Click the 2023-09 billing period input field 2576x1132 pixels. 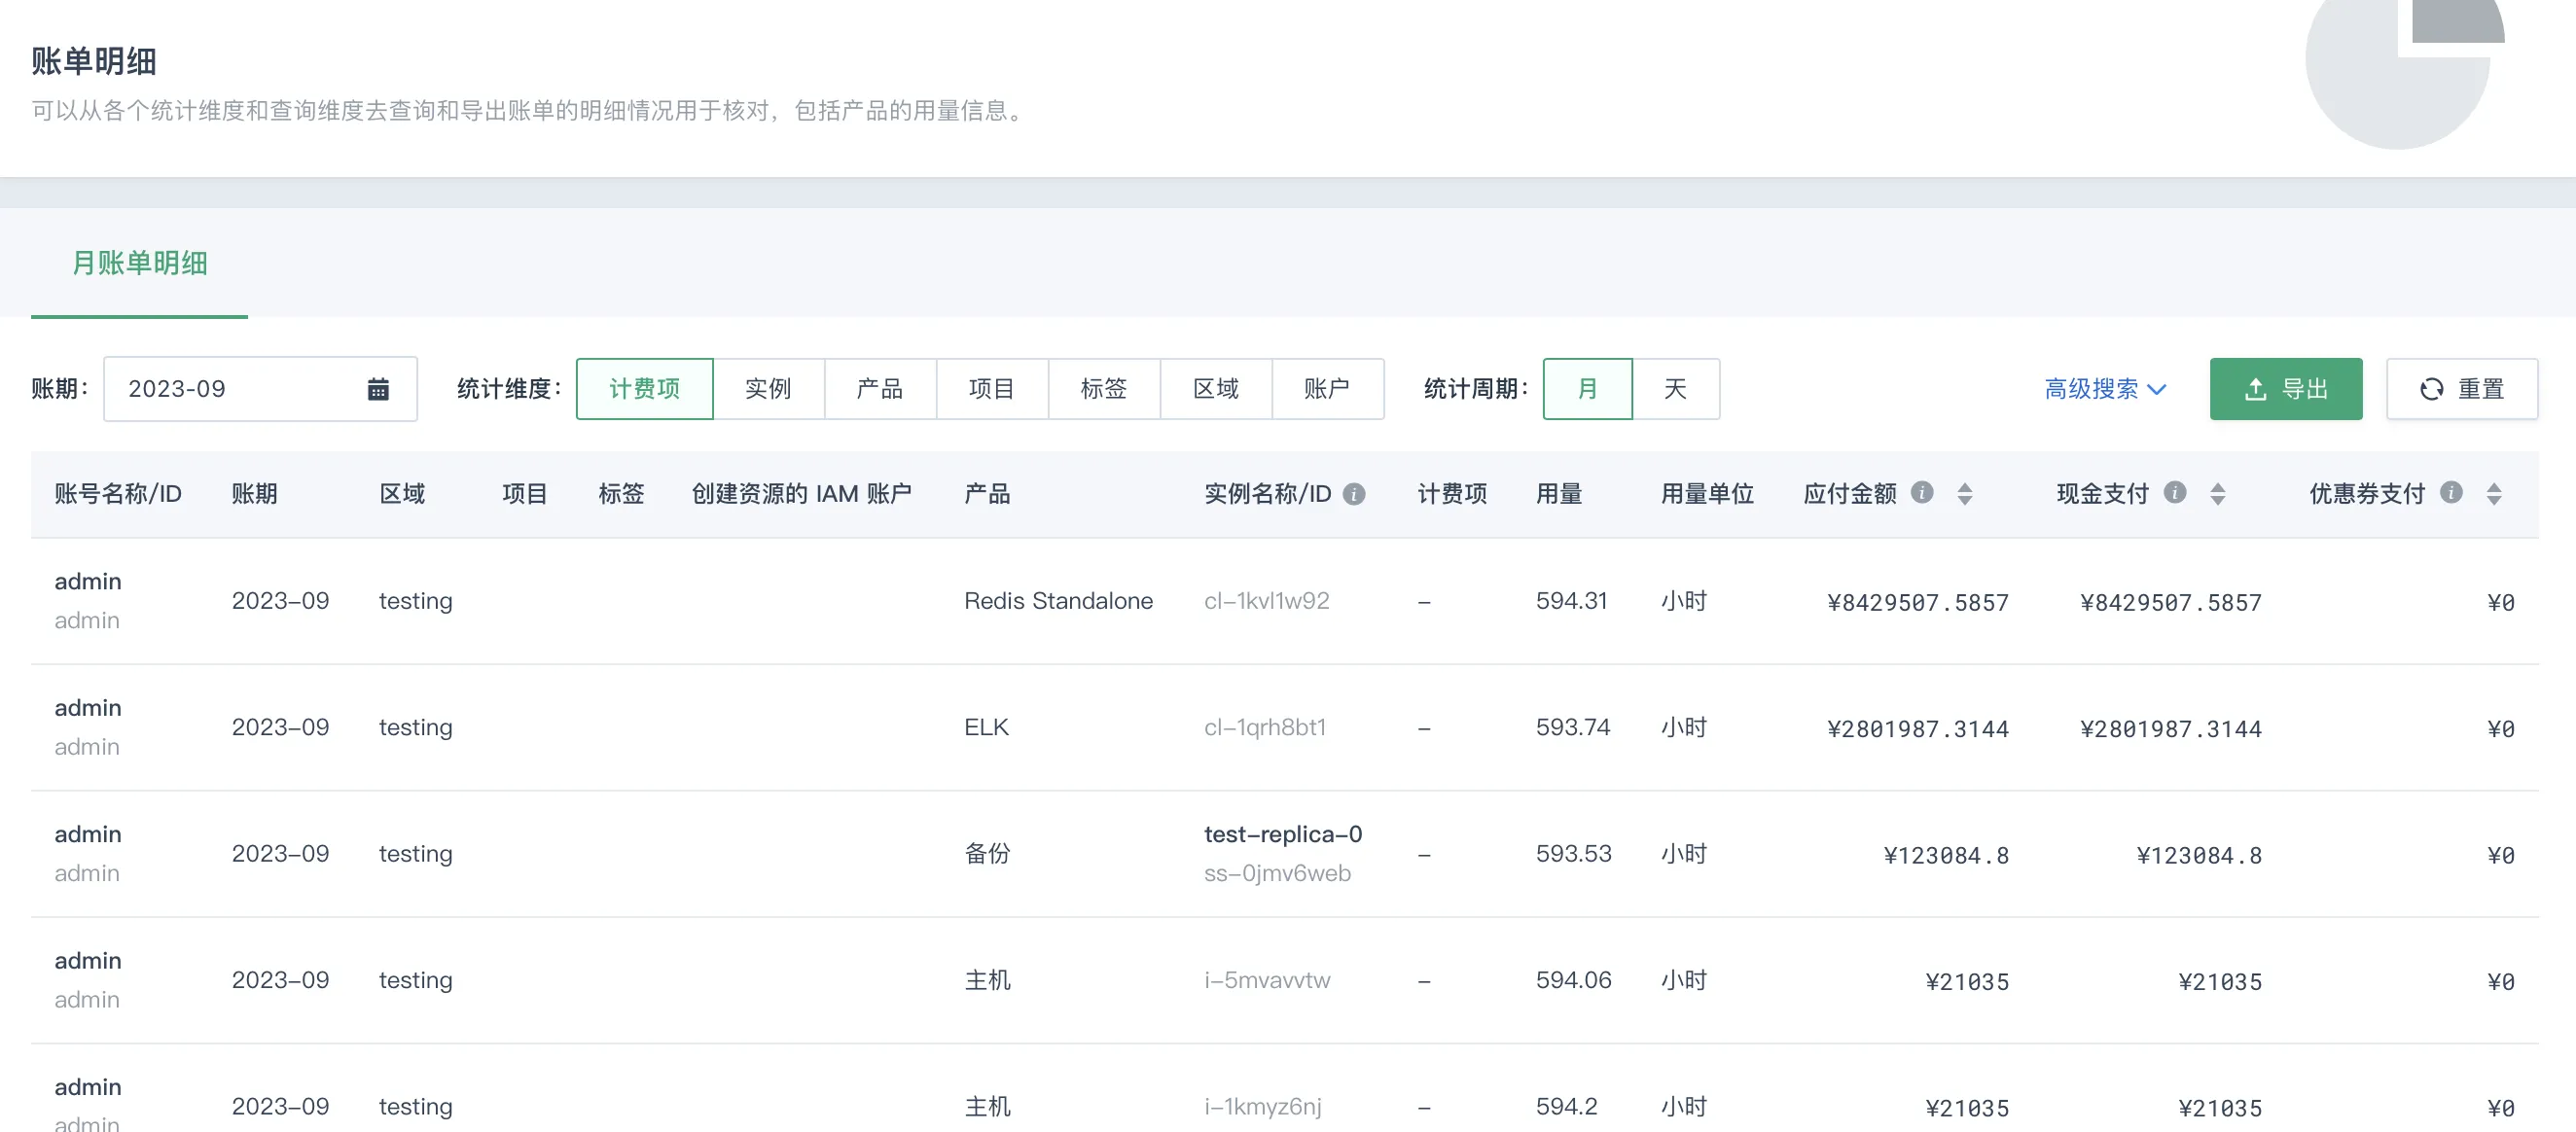(x=230, y=388)
